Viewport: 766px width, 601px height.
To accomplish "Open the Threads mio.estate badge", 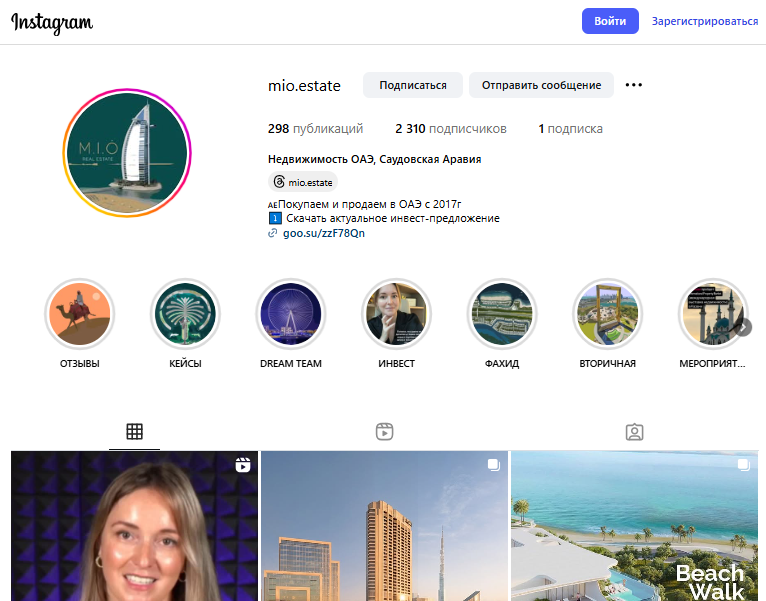I will 303,182.
